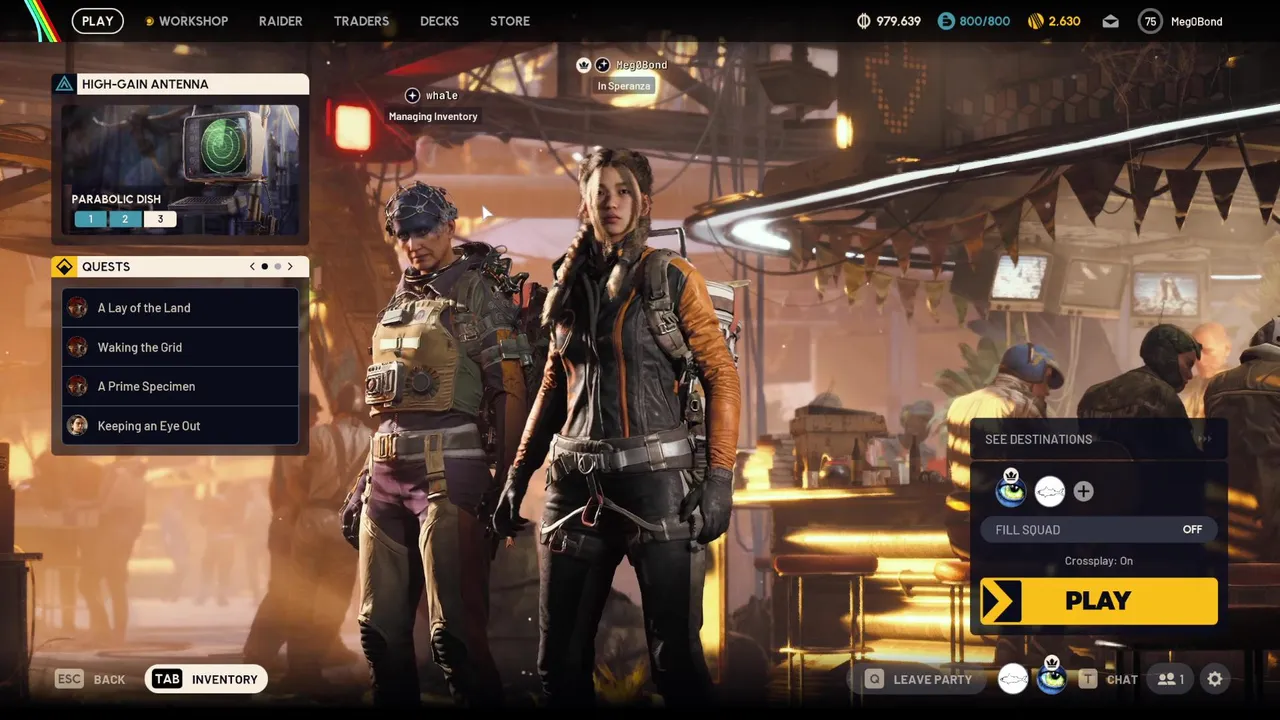
Task: Open the Parabolic Dish project thumbnail
Action: [x=180, y=169]
